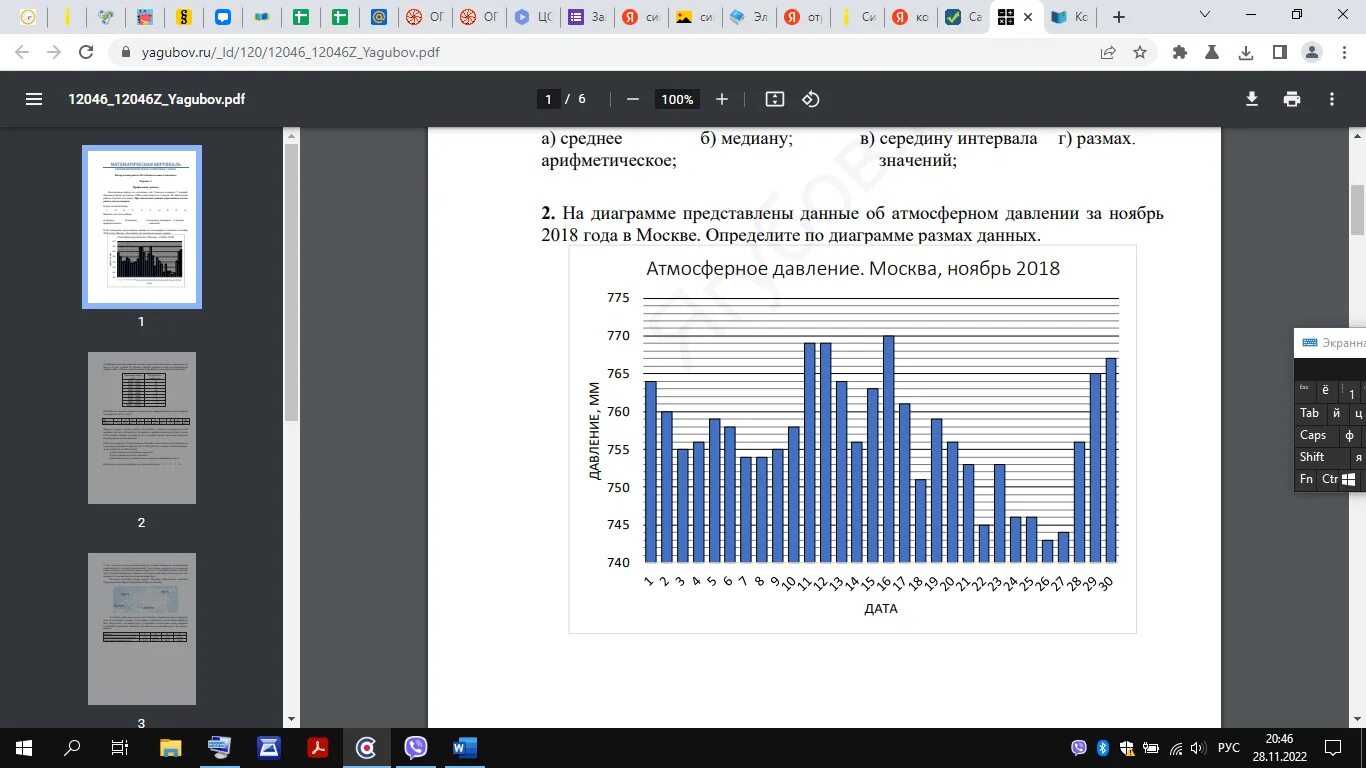Viewport: 1366px width, 768px height.
Task: Go forward in browser history
Action: [x=54, y=52]
